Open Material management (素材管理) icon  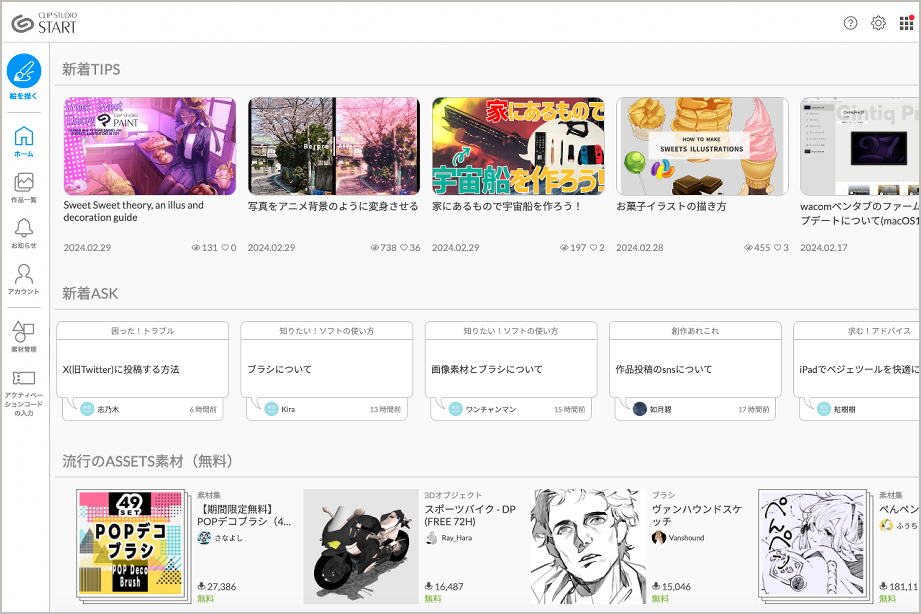click(x=24, y=331)
